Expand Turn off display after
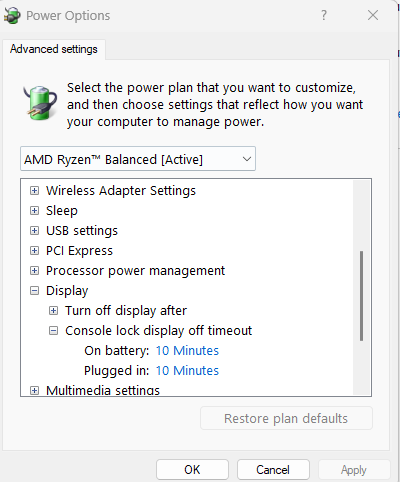Image resolution: width=400 pixels, height=482 pixels. pyautogui.click(x=53, y=311)
